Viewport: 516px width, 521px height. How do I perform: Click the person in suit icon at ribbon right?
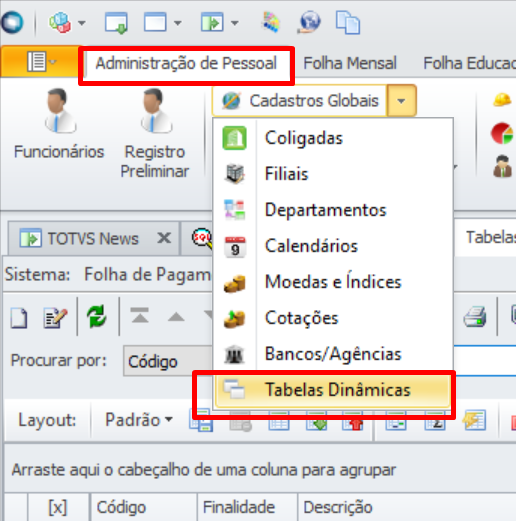[x=503, y=166]
